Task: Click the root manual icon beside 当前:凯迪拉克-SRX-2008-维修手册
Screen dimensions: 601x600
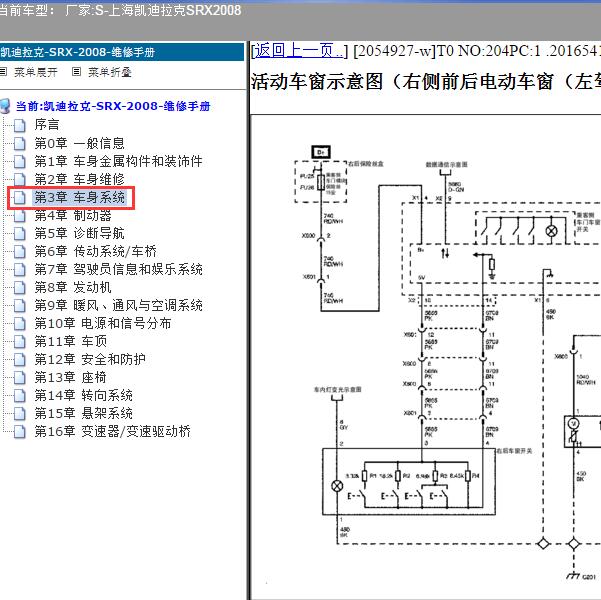Action: point(5,106)
